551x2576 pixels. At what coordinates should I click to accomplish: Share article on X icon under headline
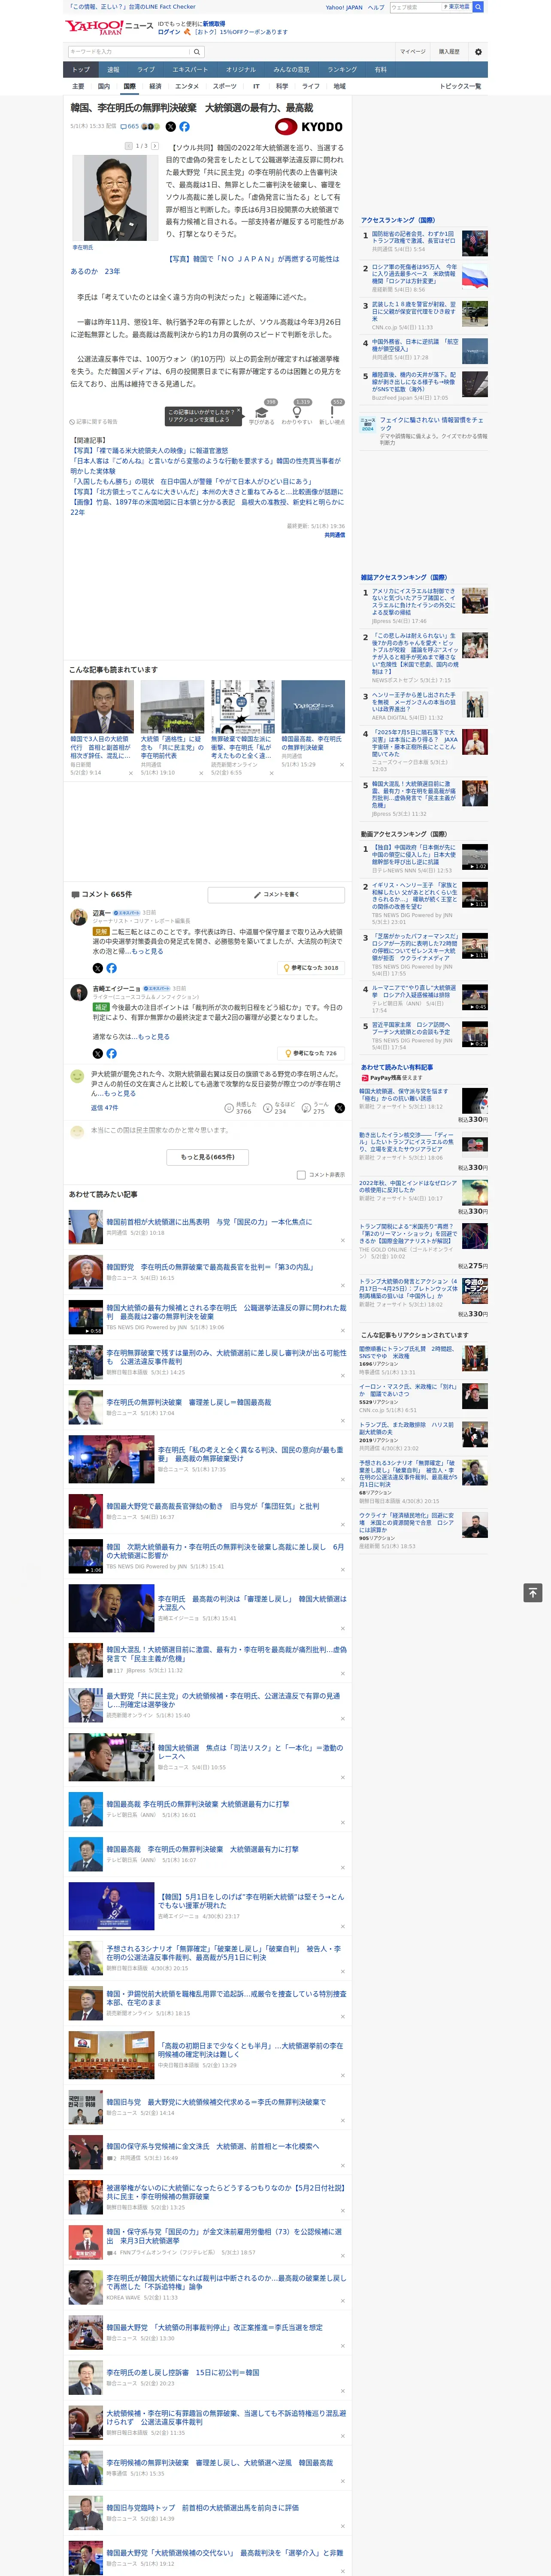tap(170, 127)
